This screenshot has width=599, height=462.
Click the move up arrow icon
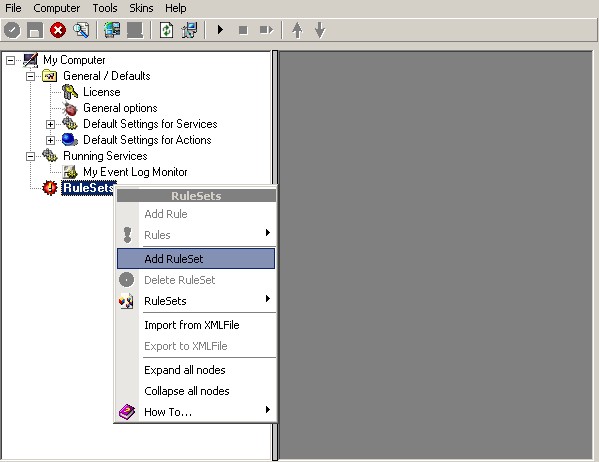coord(297,30)
